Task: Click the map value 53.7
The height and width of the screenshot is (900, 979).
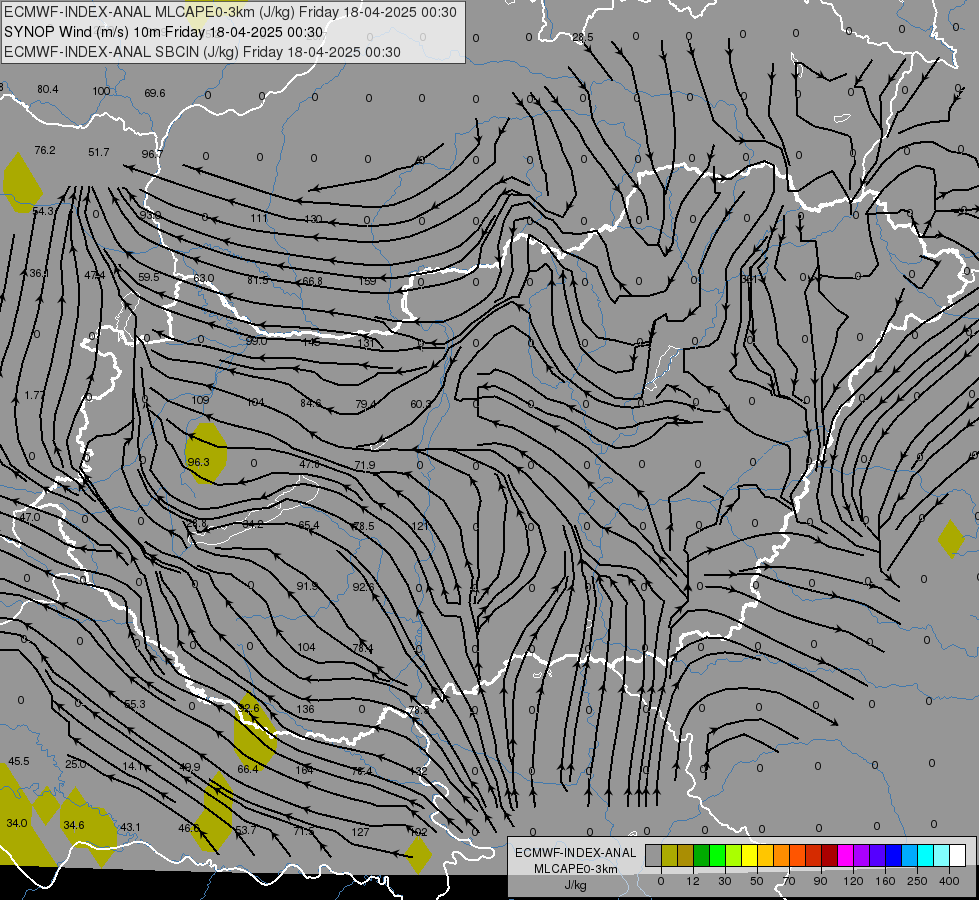Action: click(x=245, y=830)
